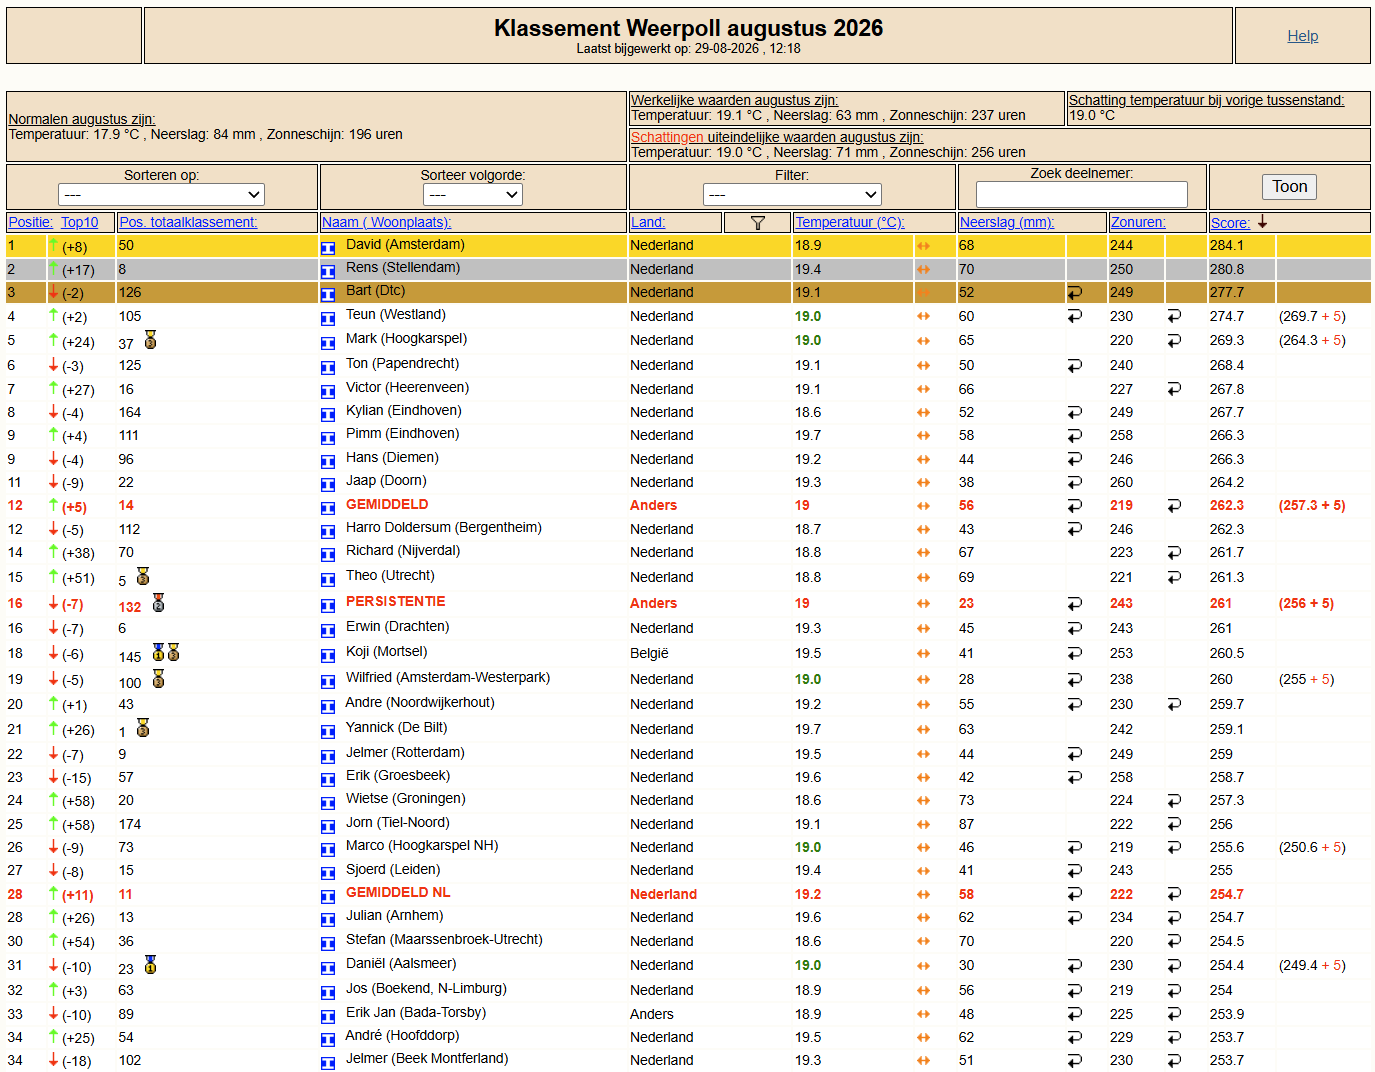The width and height of the screenshot is (1375, 1072).
Task: Click the Toon button
Action: (x=1289, y=187)
